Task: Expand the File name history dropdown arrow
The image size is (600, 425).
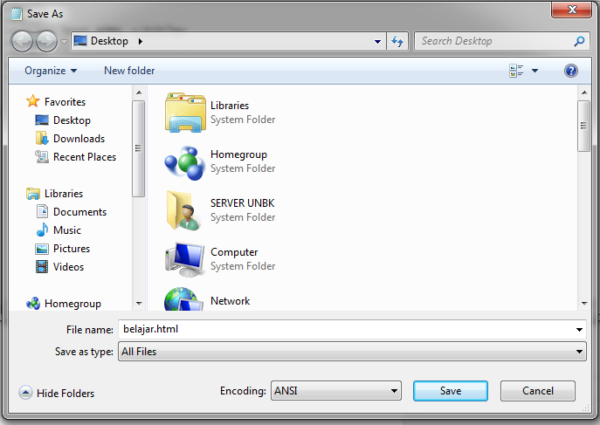Action: [579, 329]
